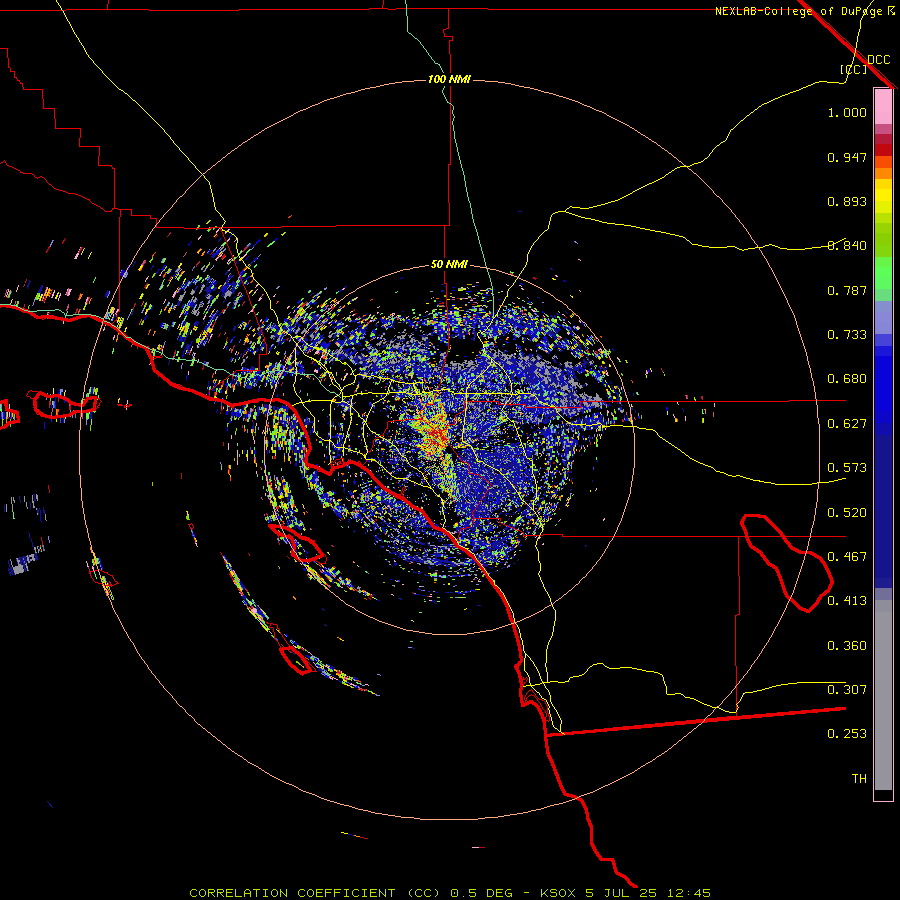
Task: Click the CORRELATION COEFFICIENT caption text
Action: 292,893
